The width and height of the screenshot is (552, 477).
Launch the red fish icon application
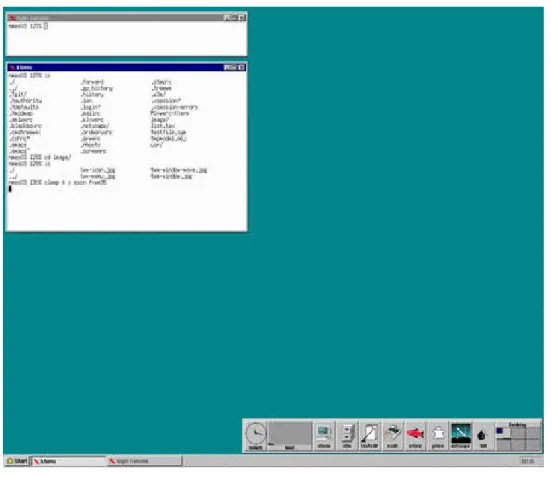pyautogui.click(x=415, y=435)
